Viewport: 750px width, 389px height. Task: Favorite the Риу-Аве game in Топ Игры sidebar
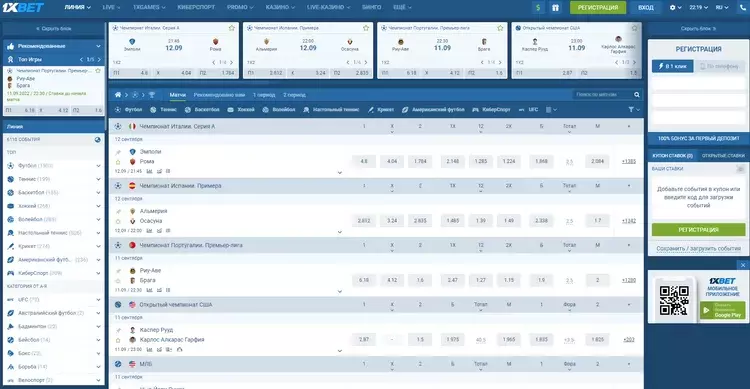[x=98, y=71]
